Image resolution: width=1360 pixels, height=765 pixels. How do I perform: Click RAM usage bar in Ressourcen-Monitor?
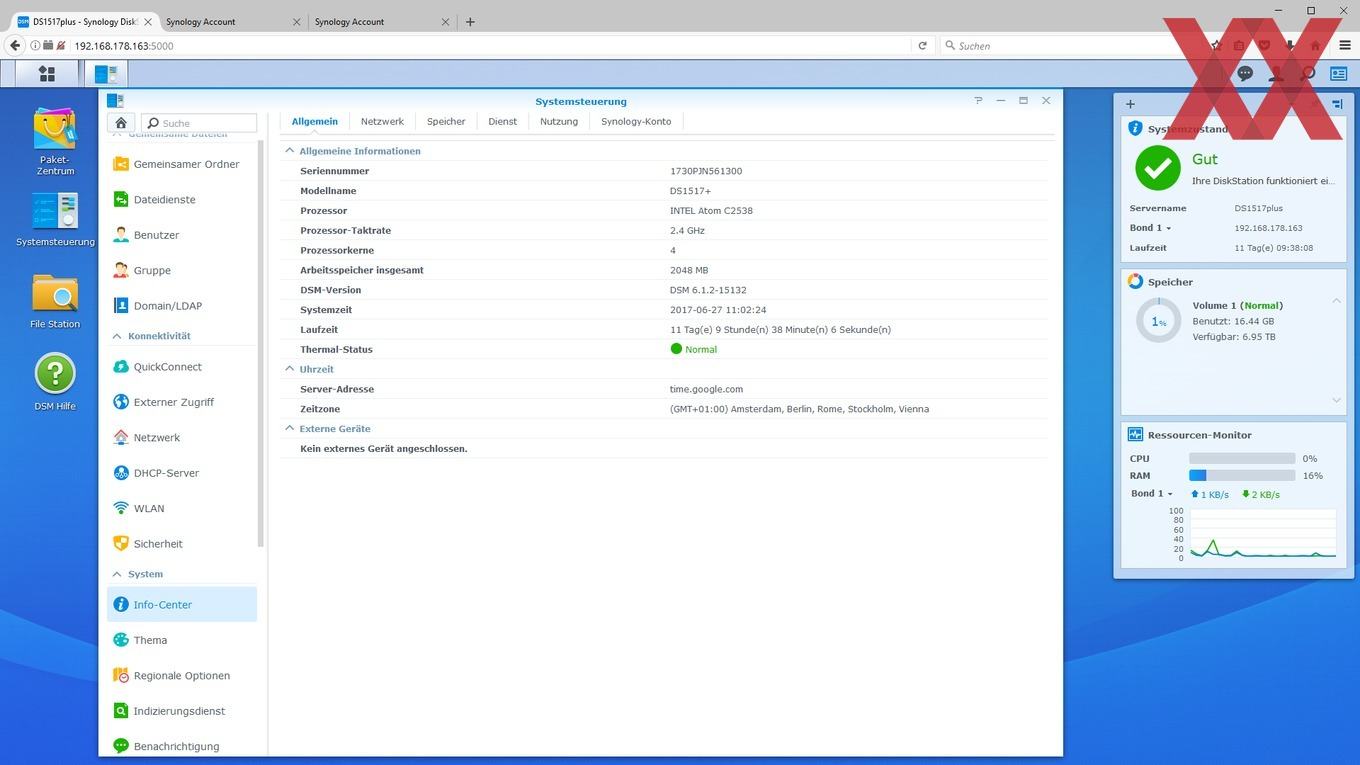tap(1241, 476)
